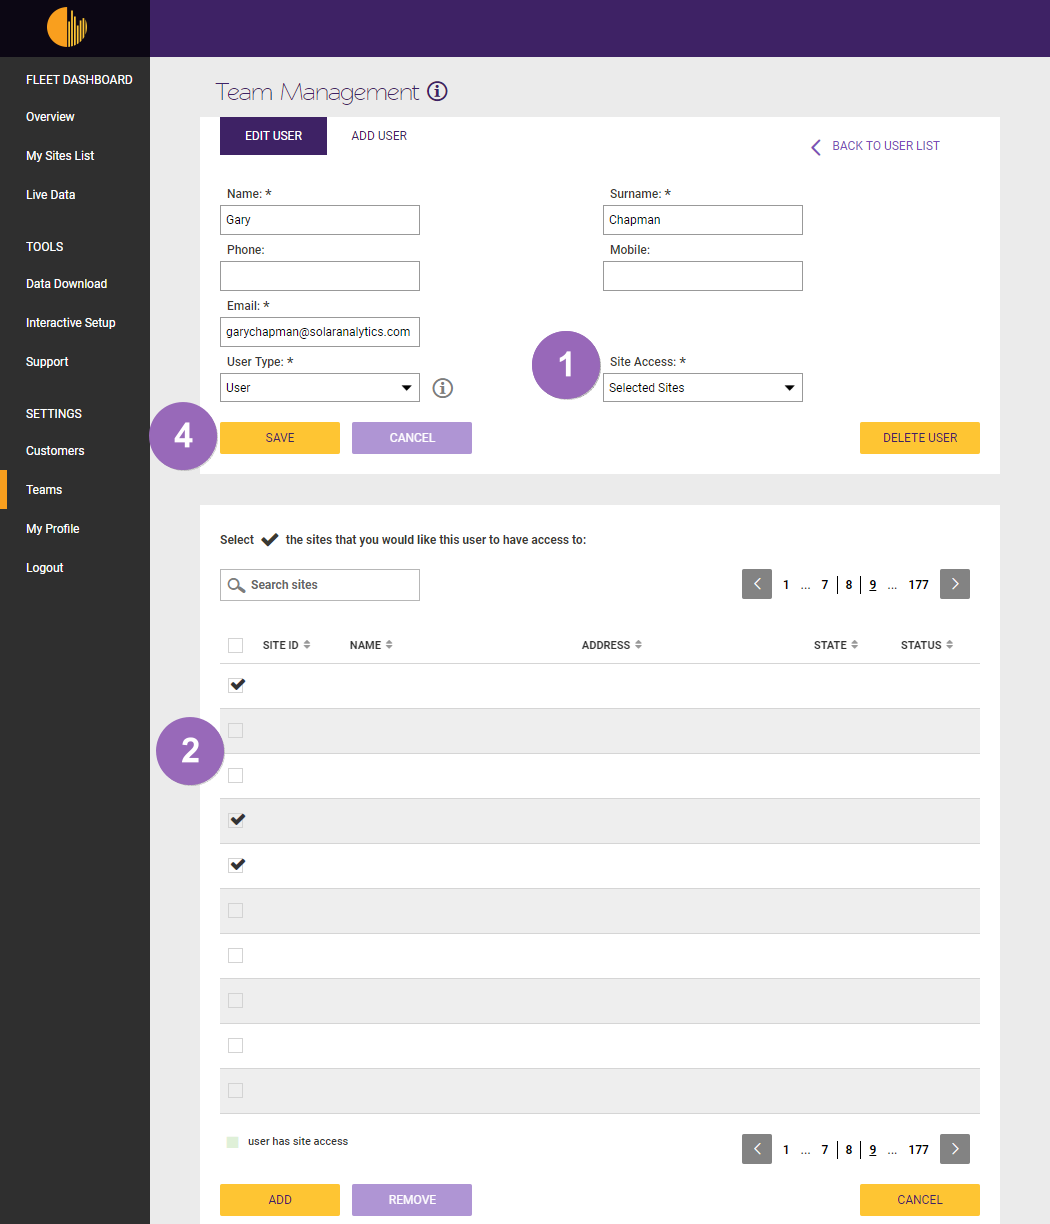Open Overview in sidebar
The height and width of the screenshot is (1224, 1050).
pos(50,117)
